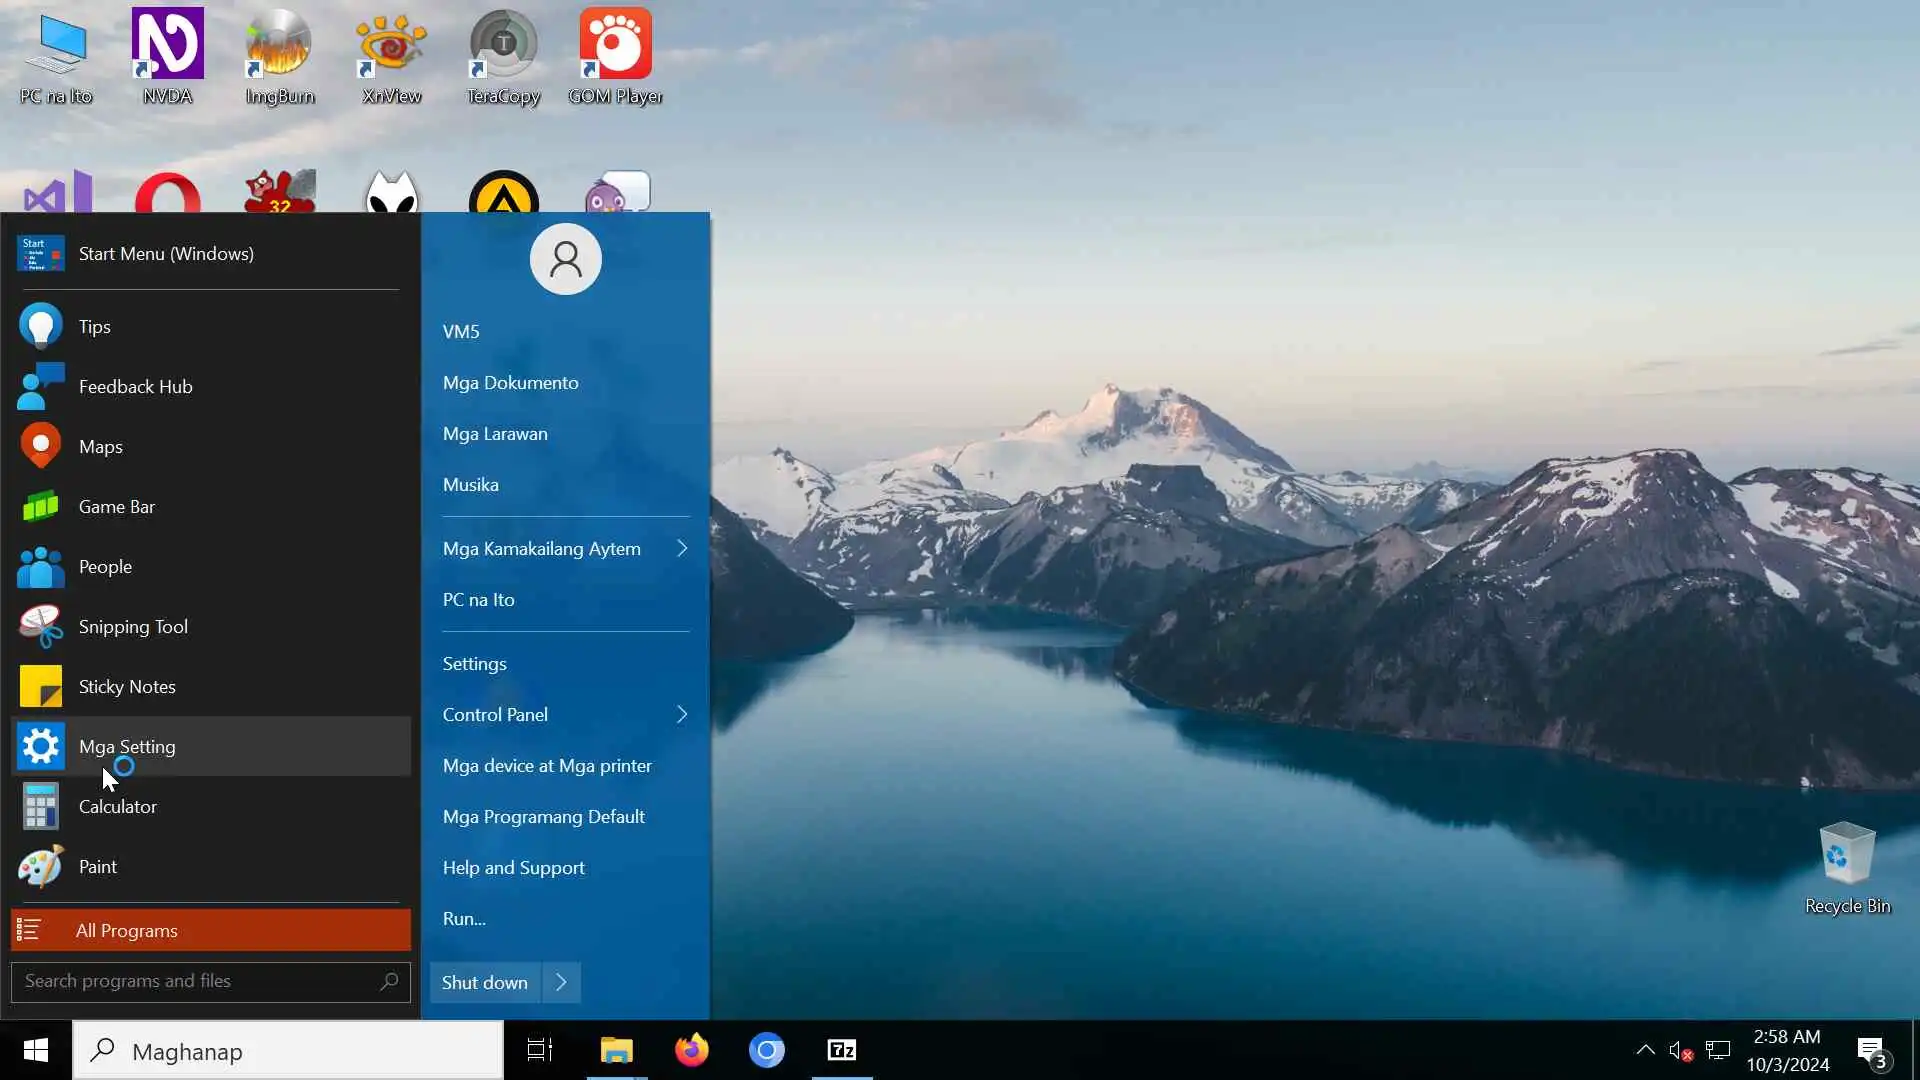The width and height of the screenshot is (1920, 1080).
Task: Click the 7-Zip taskbar icon
Action: (842, 1050)
